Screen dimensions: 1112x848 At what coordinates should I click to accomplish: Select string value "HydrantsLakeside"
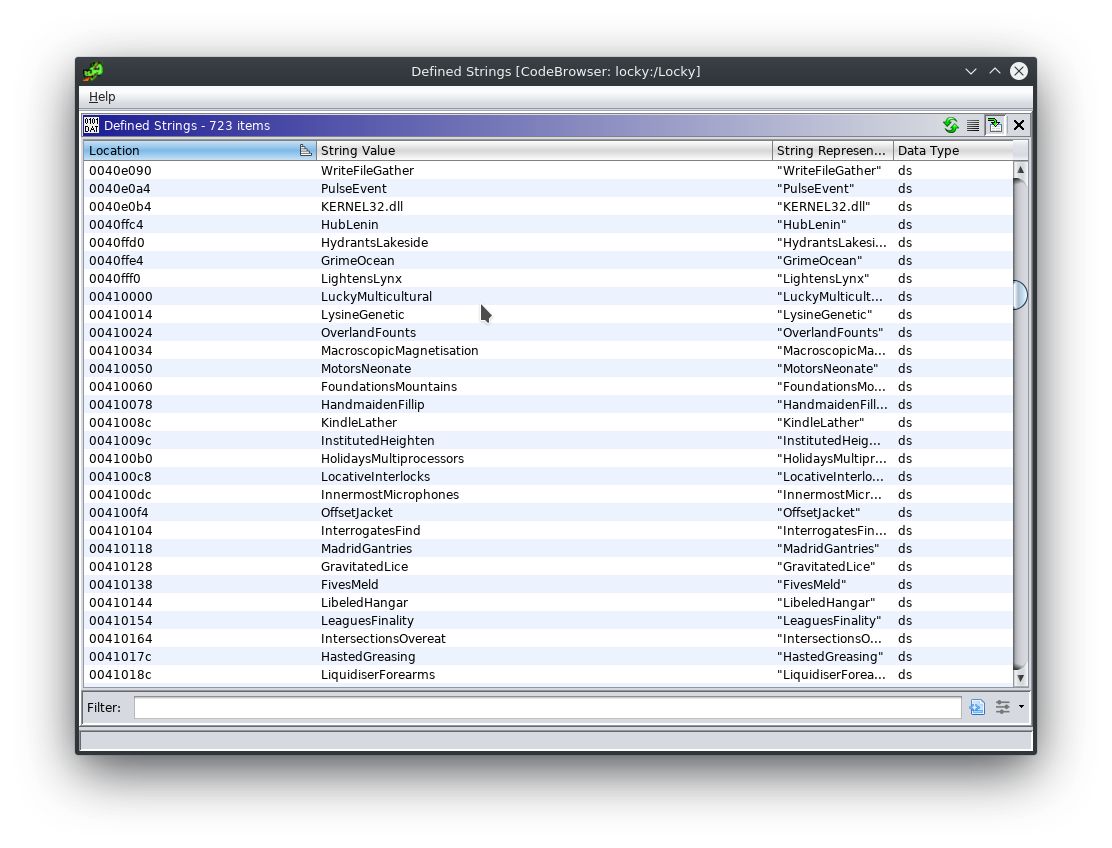pos(374,242)
